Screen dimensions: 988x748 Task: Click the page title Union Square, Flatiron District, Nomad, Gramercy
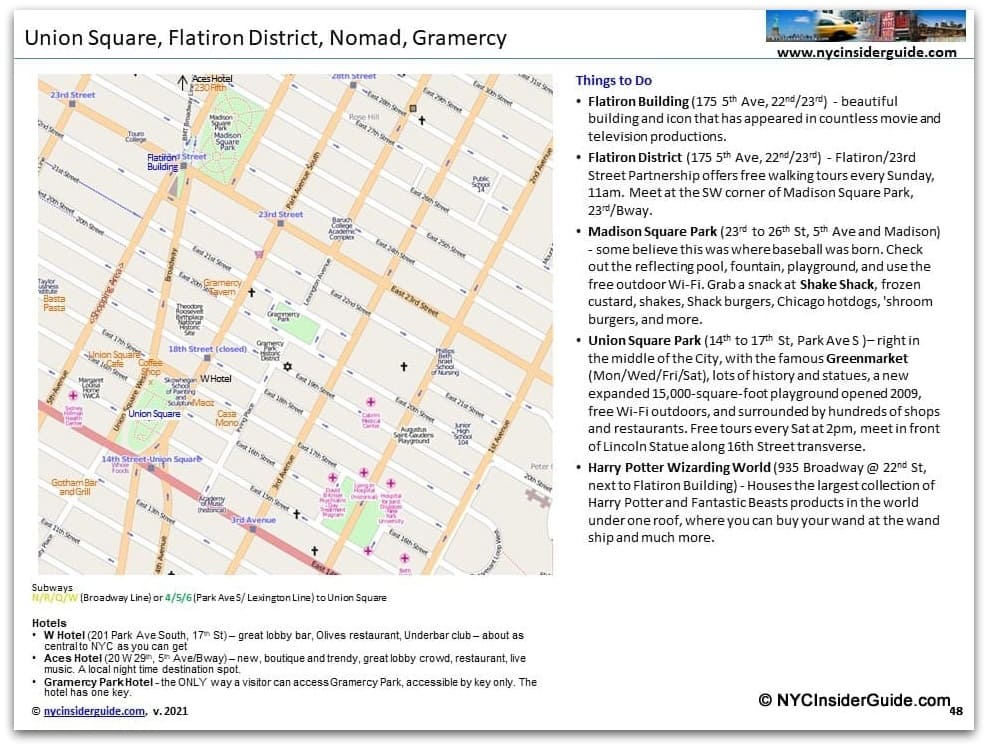(x=265, y=38)
